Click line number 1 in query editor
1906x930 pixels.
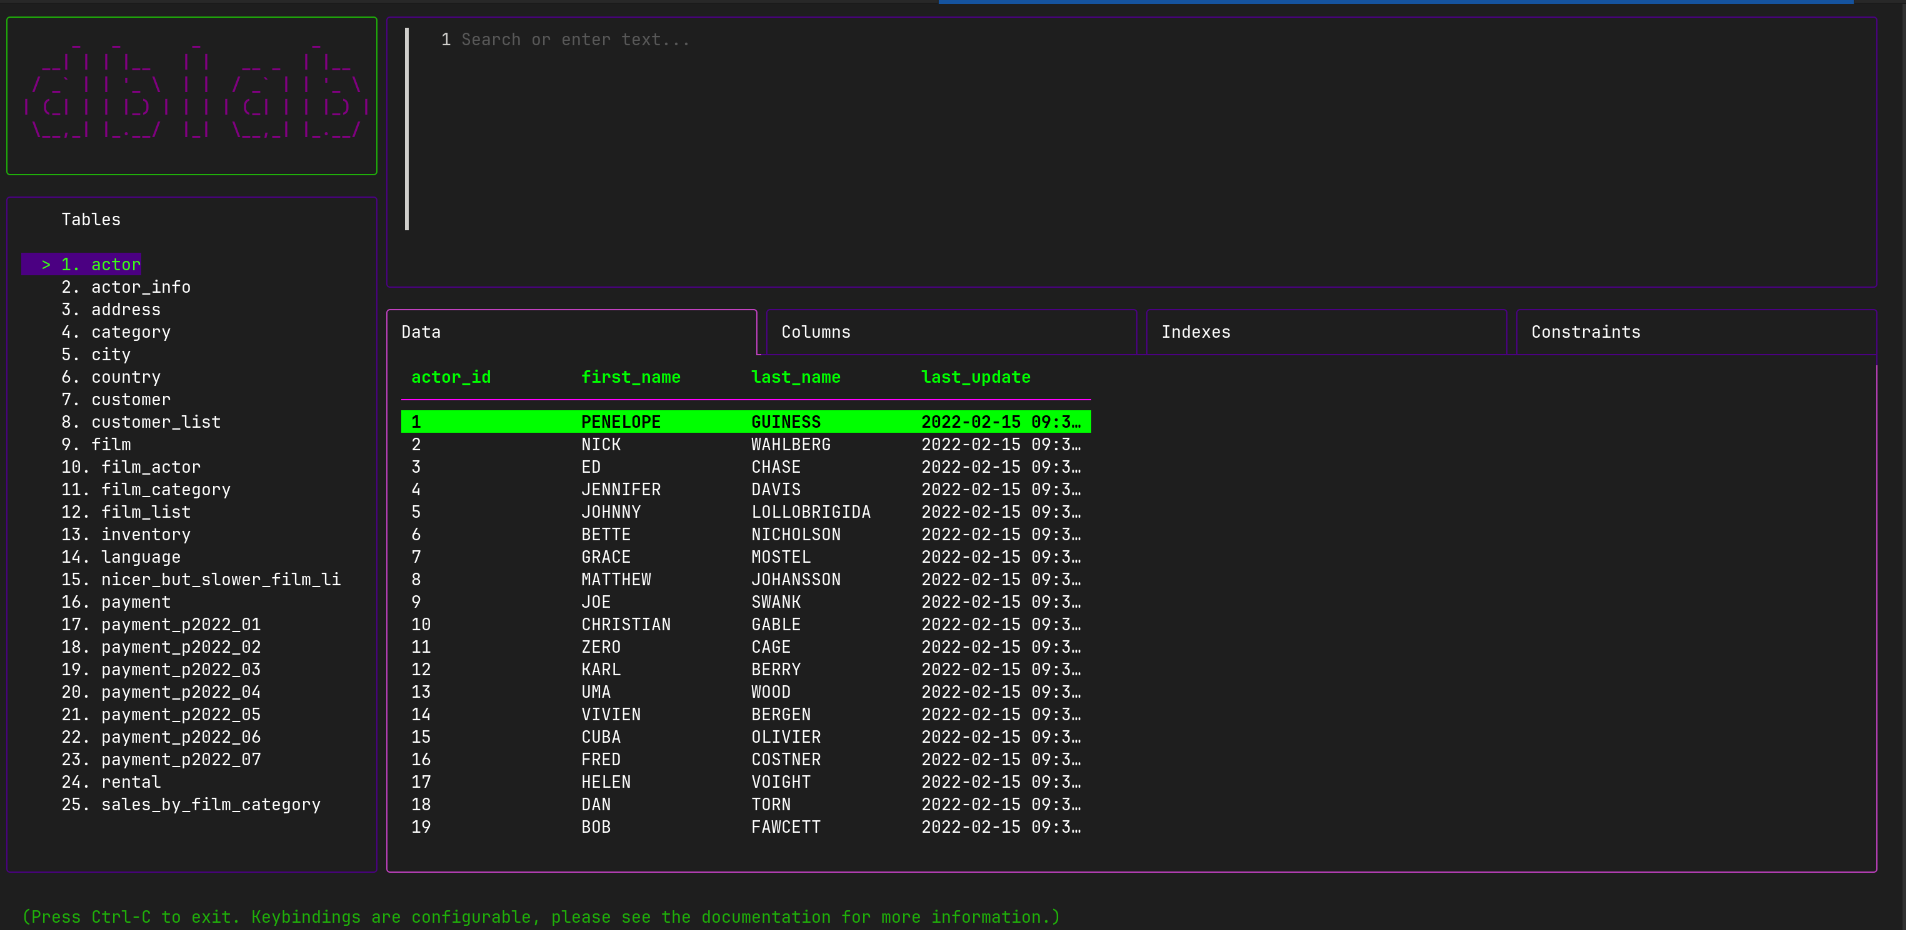(446, 40)
